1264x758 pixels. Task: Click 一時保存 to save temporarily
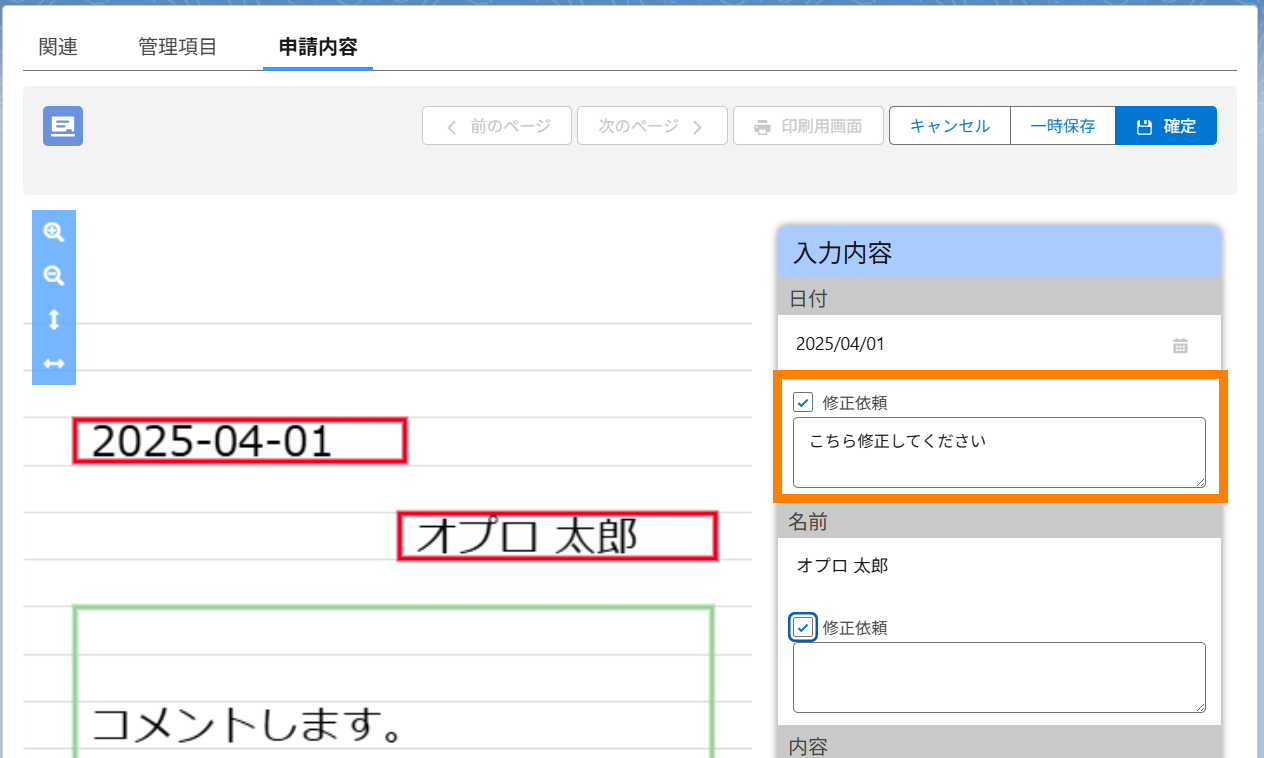coord(1063,126)
